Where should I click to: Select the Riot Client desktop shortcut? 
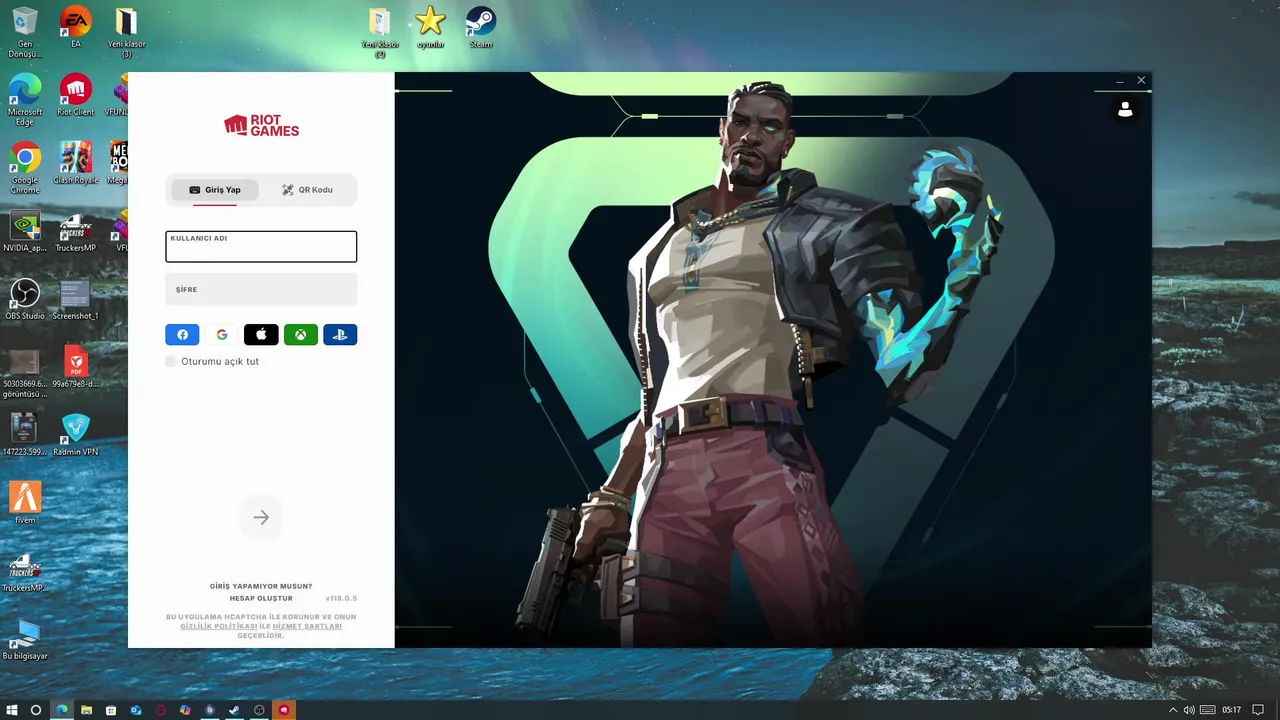coord(76,95)
